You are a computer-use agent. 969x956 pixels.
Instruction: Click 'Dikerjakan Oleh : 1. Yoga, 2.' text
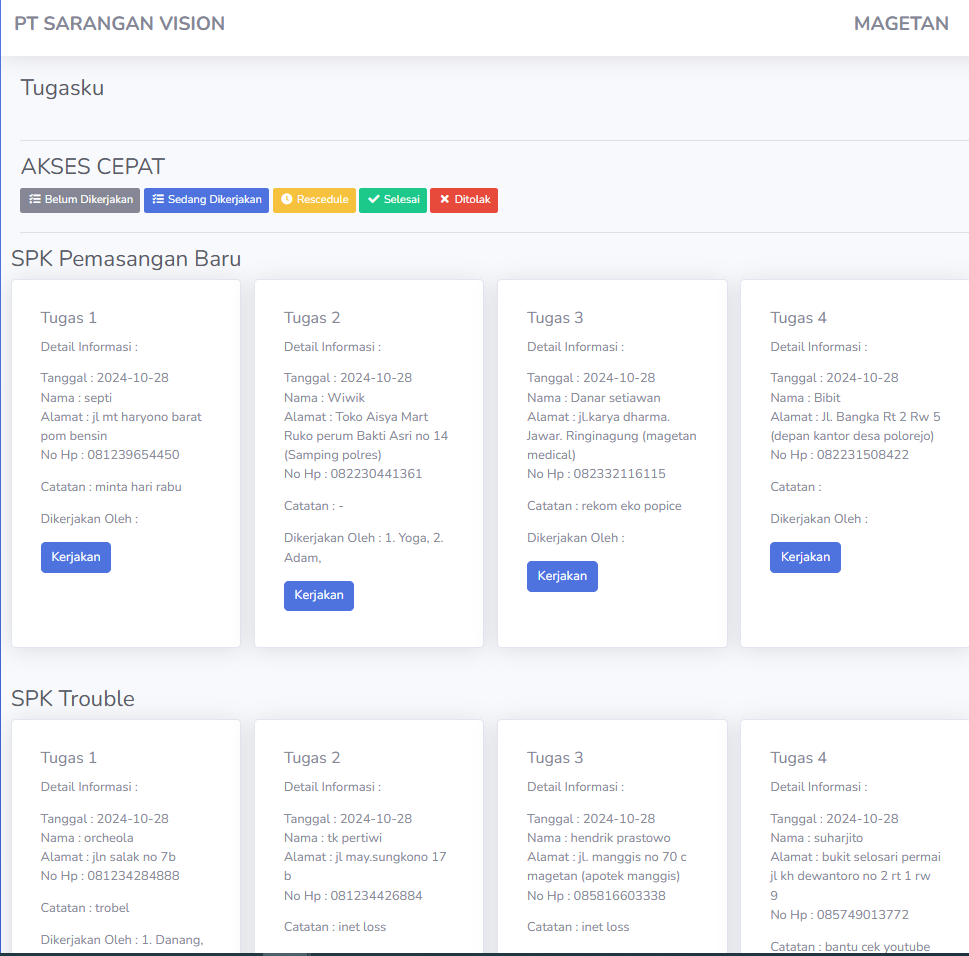[364, 538]
